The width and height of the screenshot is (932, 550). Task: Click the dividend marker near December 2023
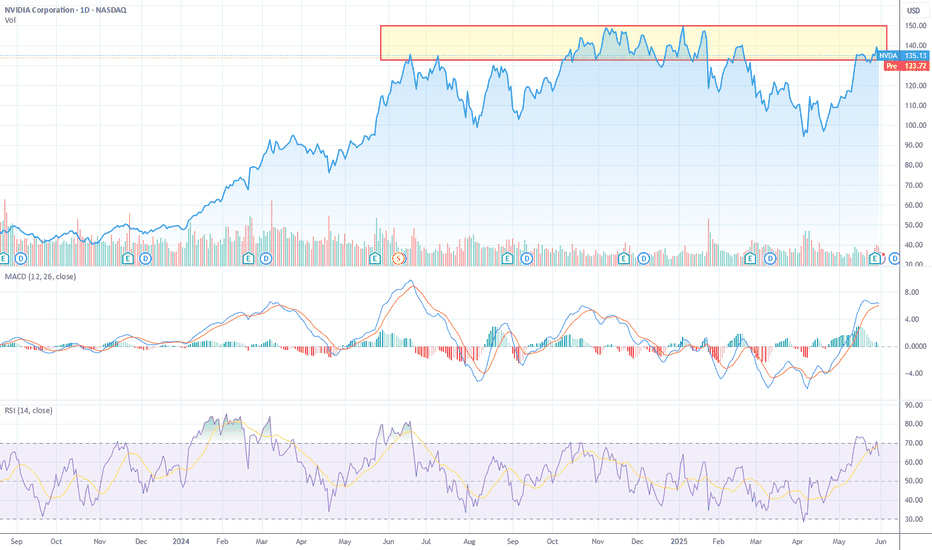click(145, 259)
